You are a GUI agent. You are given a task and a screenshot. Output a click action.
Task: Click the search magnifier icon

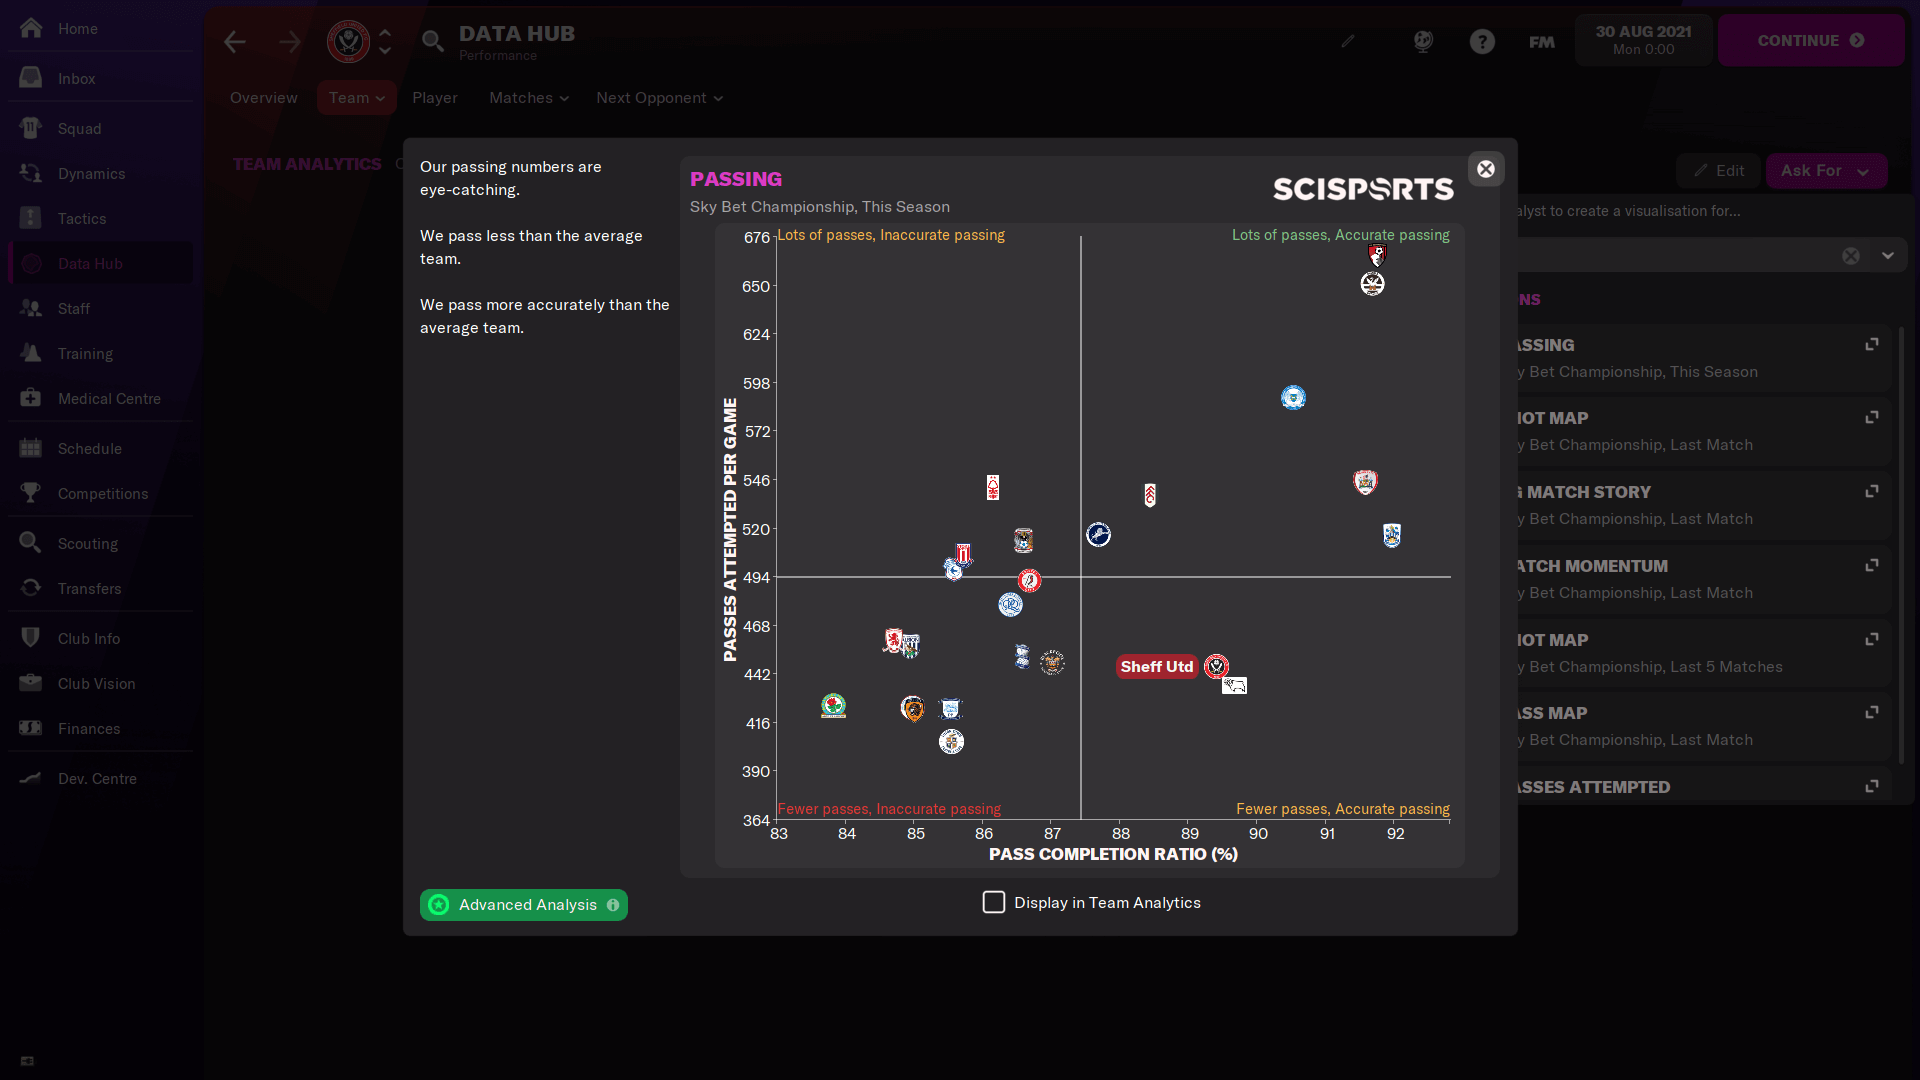(432, 41)
